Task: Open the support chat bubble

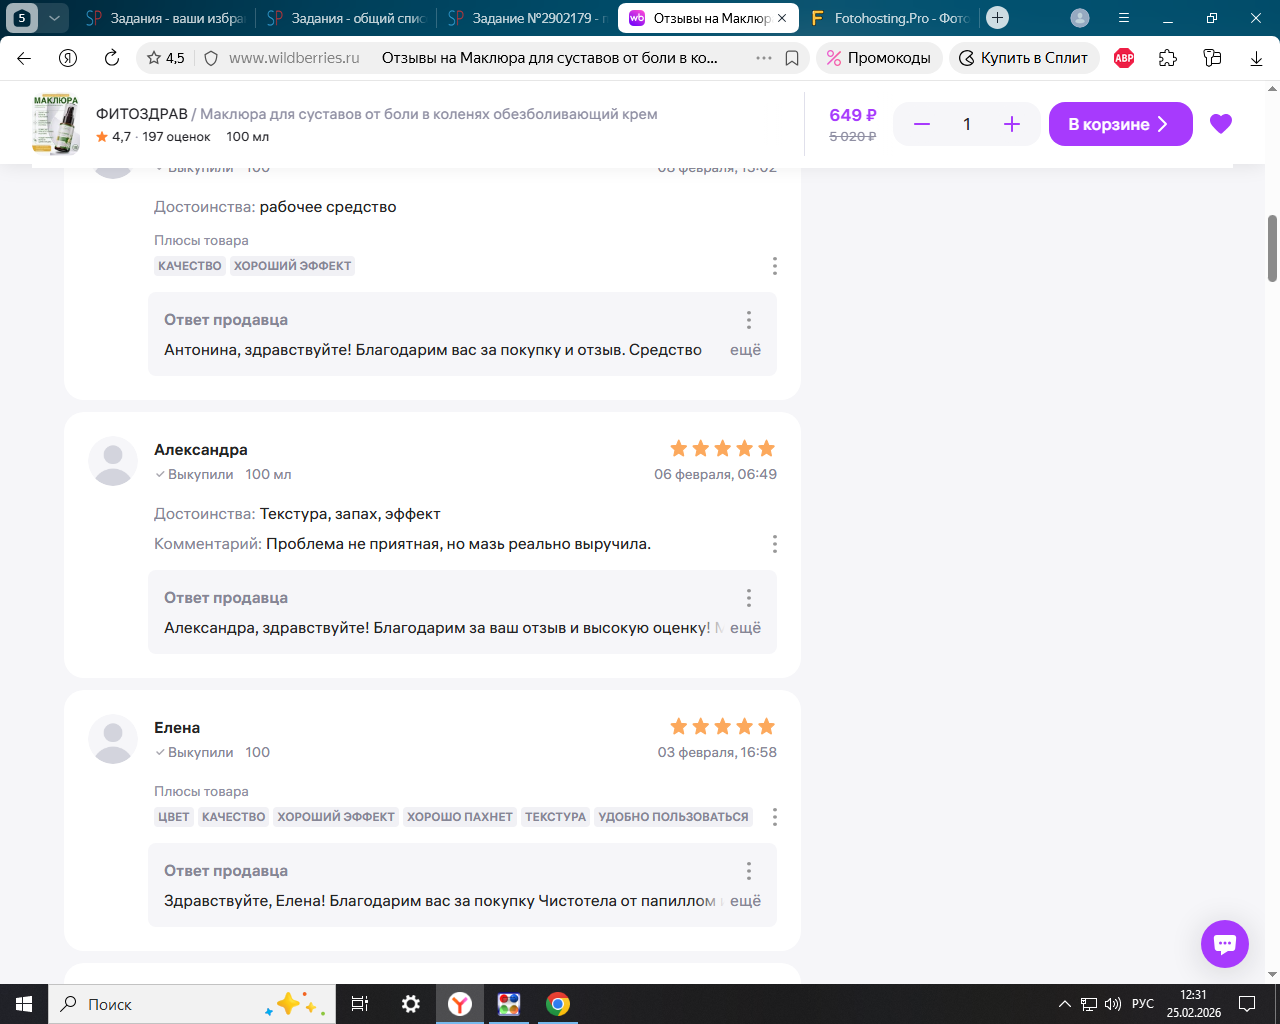Action: tap(1225, 944)
